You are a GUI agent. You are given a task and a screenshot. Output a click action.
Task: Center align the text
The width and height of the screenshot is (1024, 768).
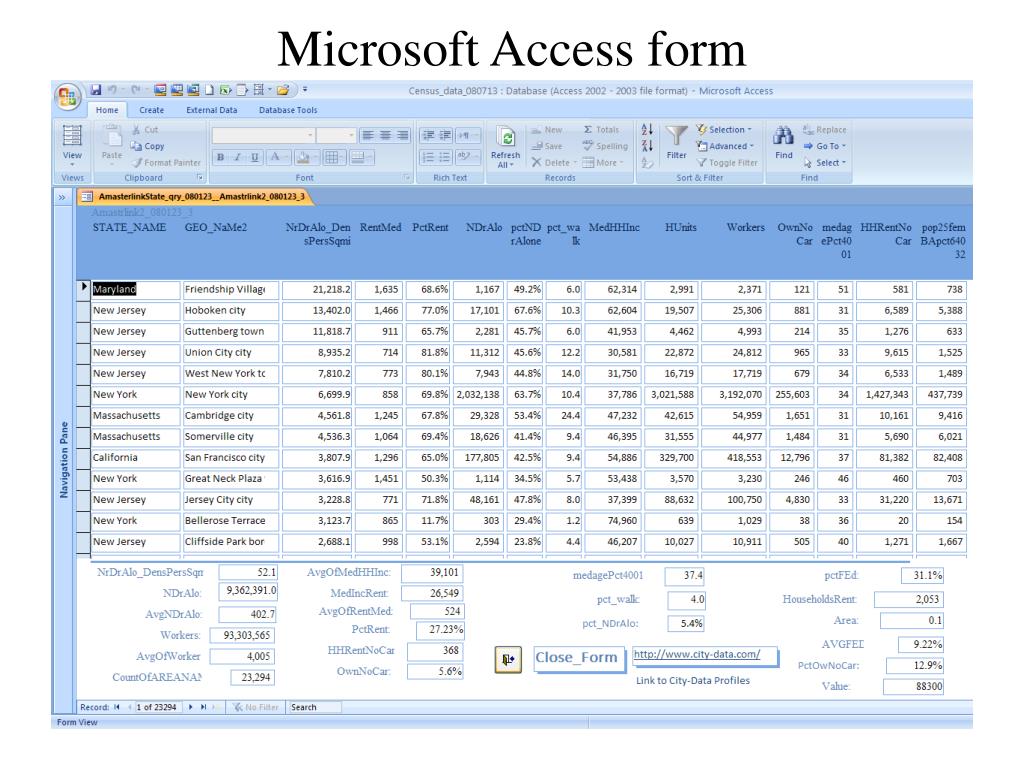click(385, 135)
